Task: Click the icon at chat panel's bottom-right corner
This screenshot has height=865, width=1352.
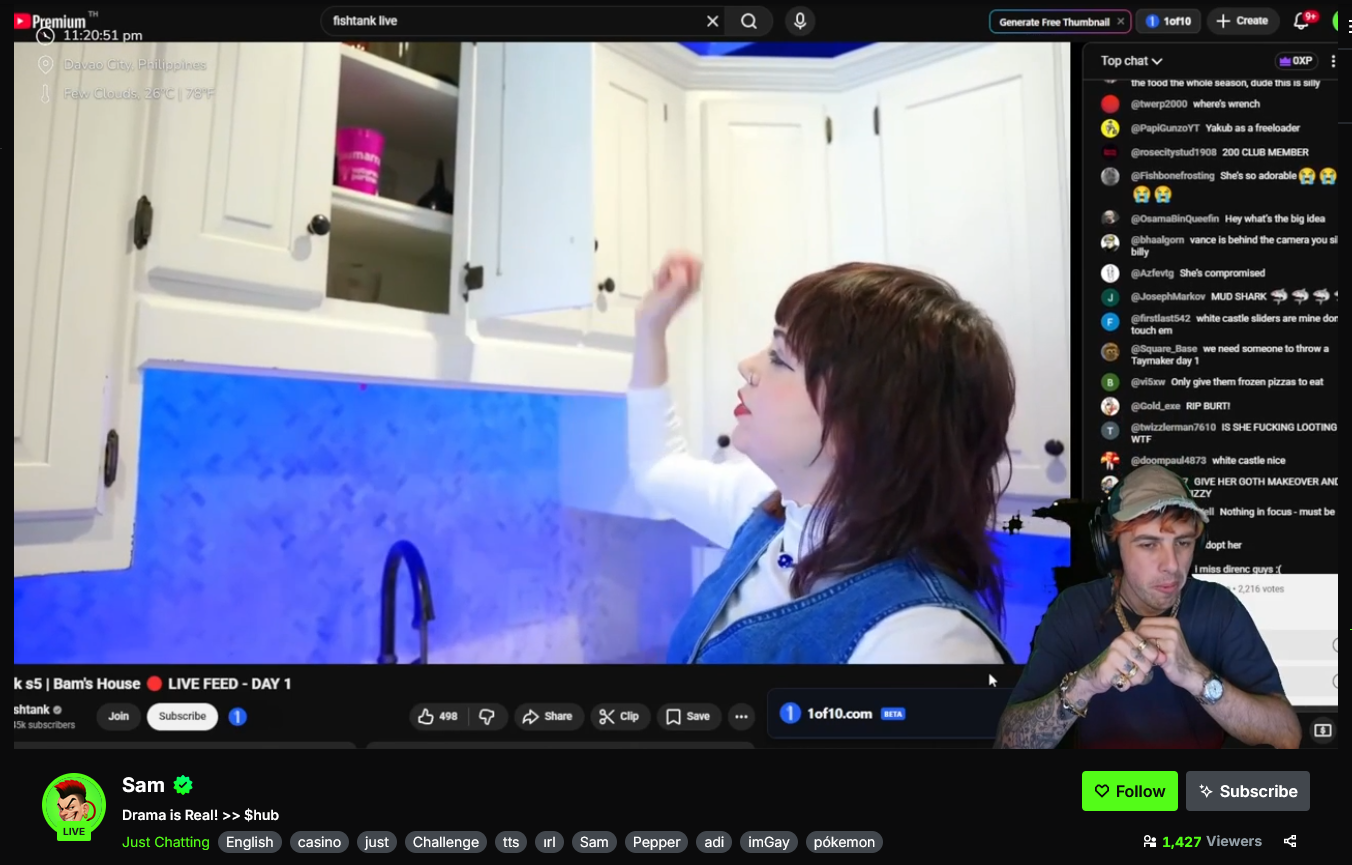Action: click(x=1323, y=731)
